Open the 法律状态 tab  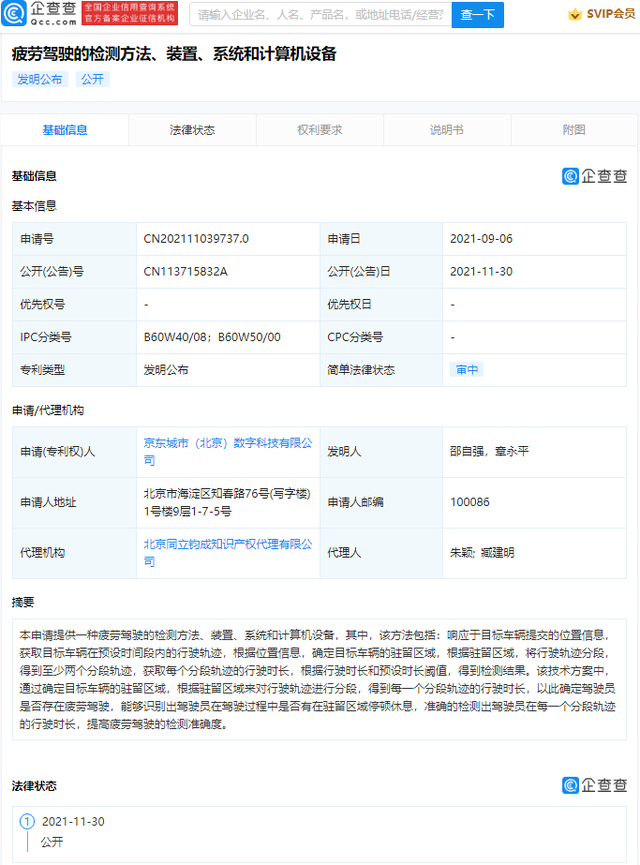[x=192, y=130]
